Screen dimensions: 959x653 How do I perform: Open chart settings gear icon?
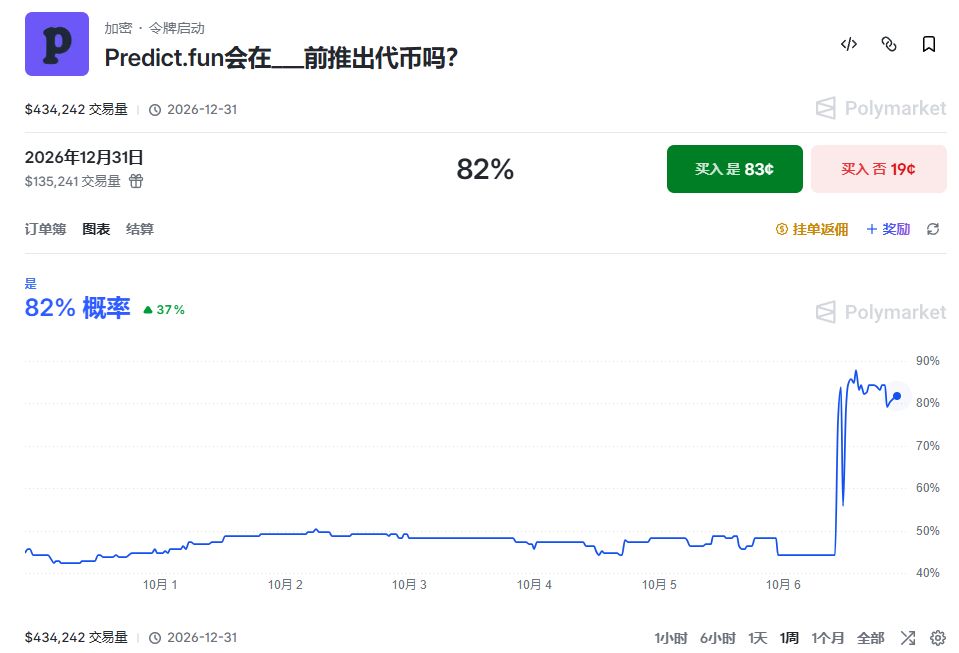coord(938,638)
